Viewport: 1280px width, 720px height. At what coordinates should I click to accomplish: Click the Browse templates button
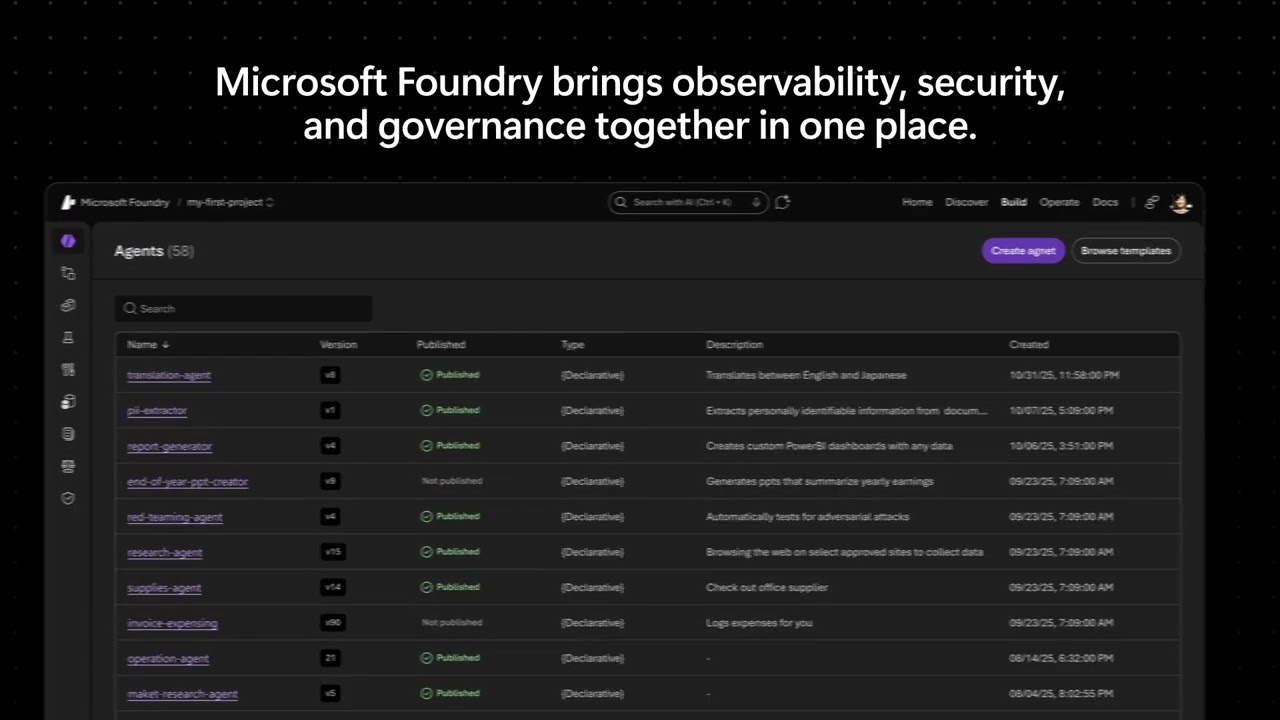(1126, 251)
